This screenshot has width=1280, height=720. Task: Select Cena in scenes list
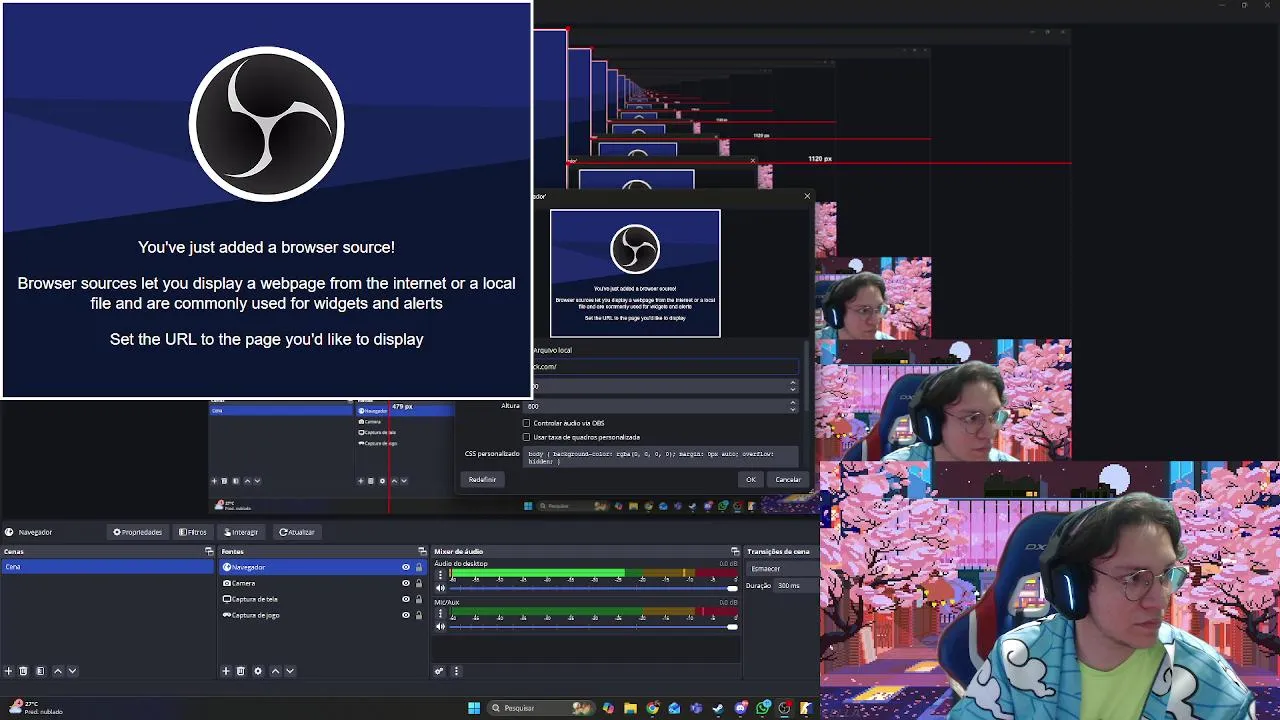pos(108,567)
